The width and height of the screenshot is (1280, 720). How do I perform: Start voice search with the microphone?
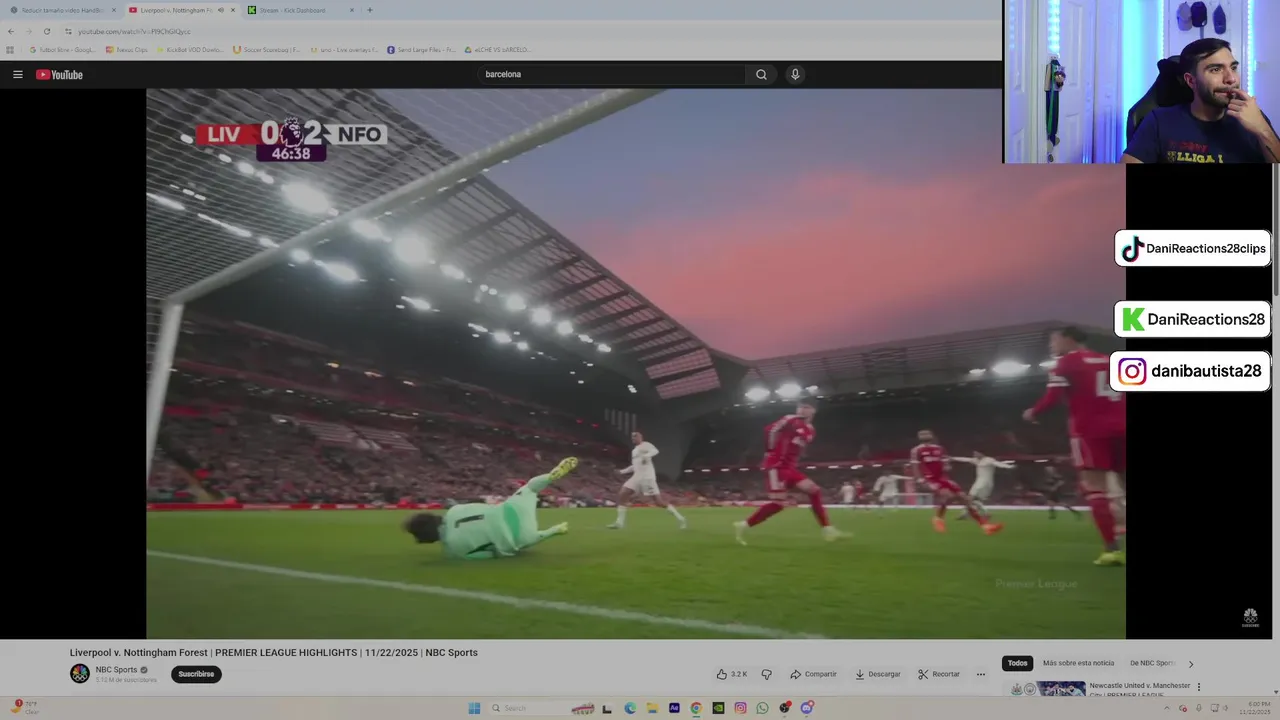pos(795,74)
